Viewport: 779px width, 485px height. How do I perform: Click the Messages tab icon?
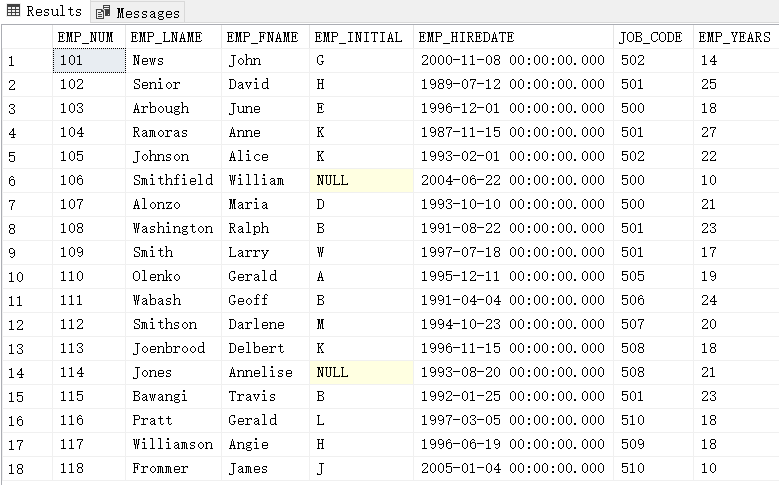pos(102,13)
